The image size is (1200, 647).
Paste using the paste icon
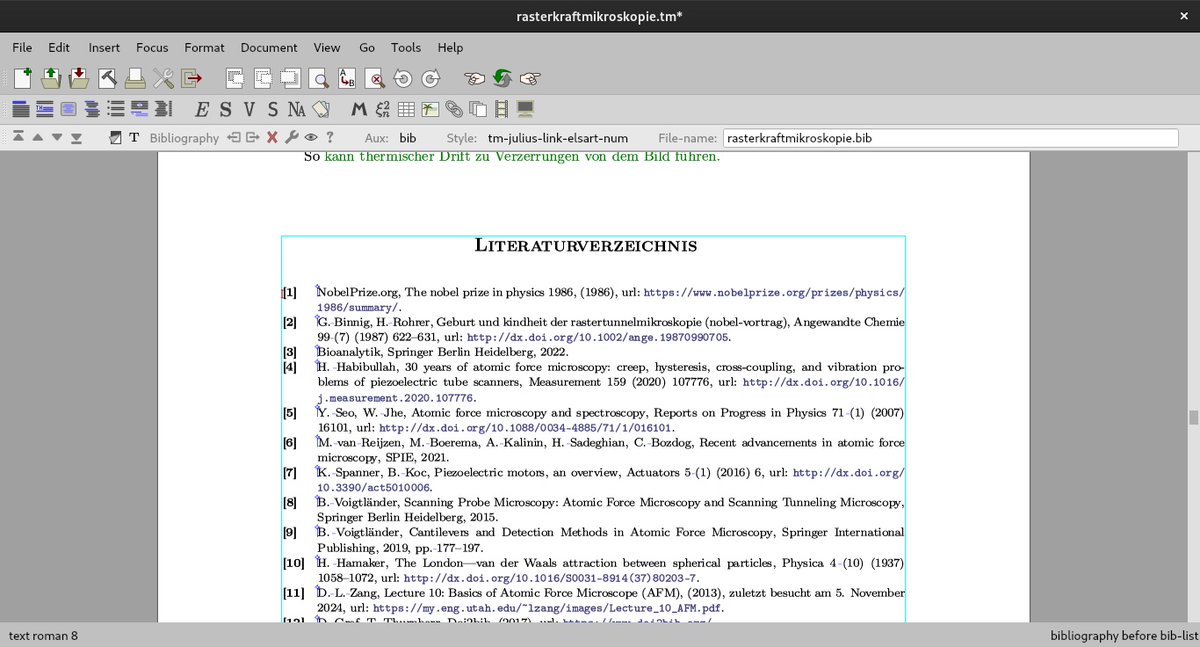(x=291, y=77)
